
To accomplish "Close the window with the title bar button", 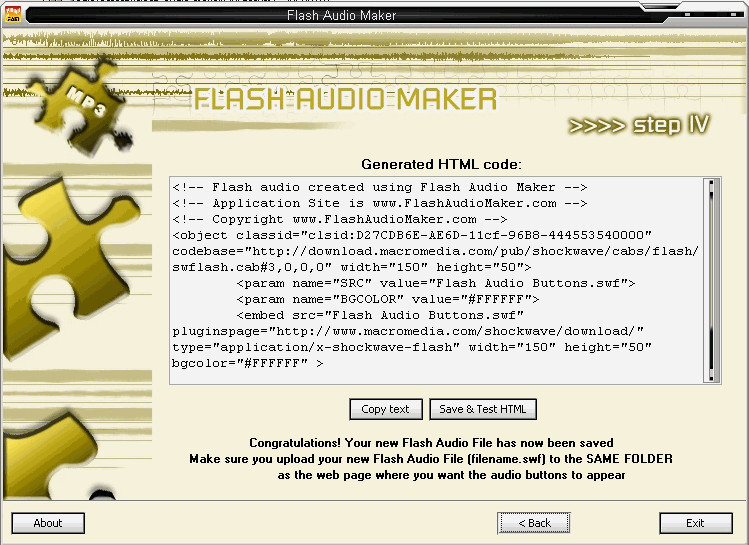I will point(733,15).
